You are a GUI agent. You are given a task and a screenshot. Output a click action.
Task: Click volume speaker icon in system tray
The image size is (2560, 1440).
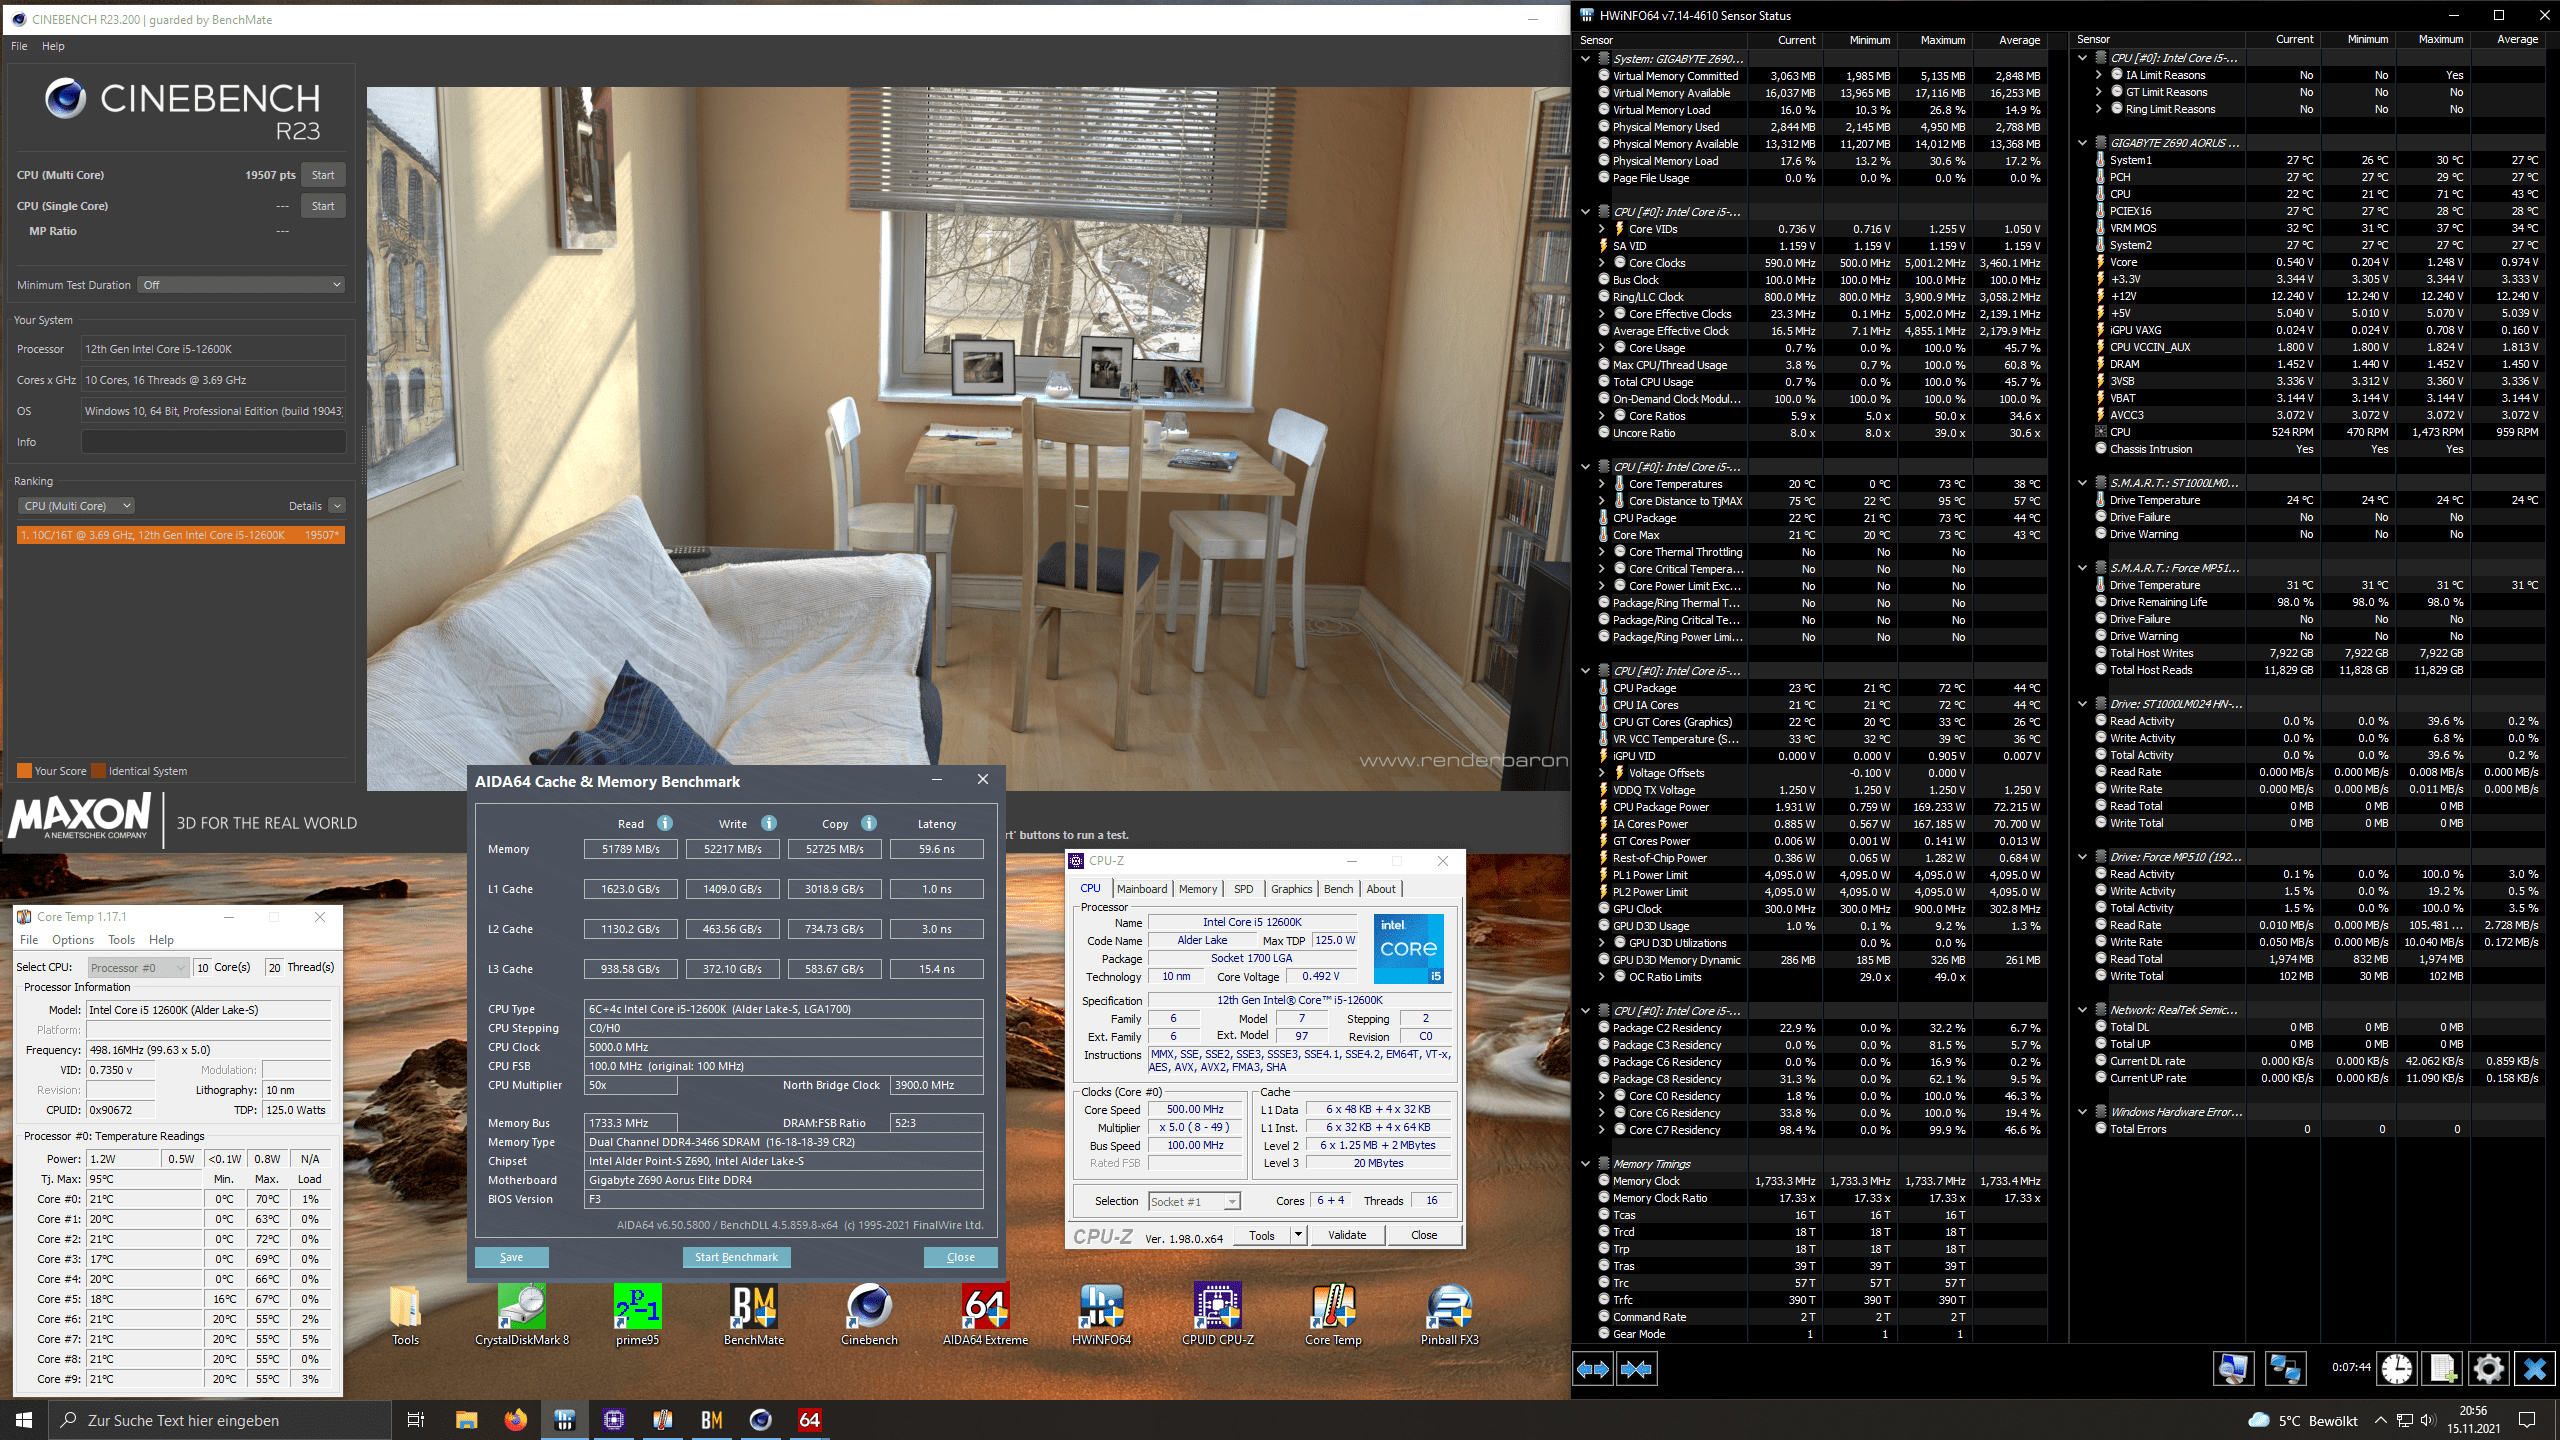tap(2427, 1420)
